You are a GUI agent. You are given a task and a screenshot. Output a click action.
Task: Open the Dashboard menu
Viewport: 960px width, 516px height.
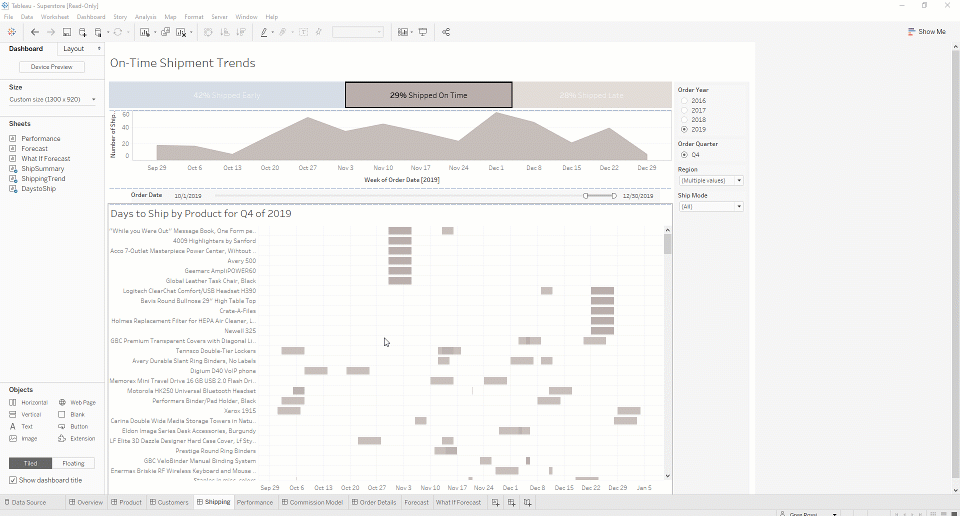[x=91, y=17]
